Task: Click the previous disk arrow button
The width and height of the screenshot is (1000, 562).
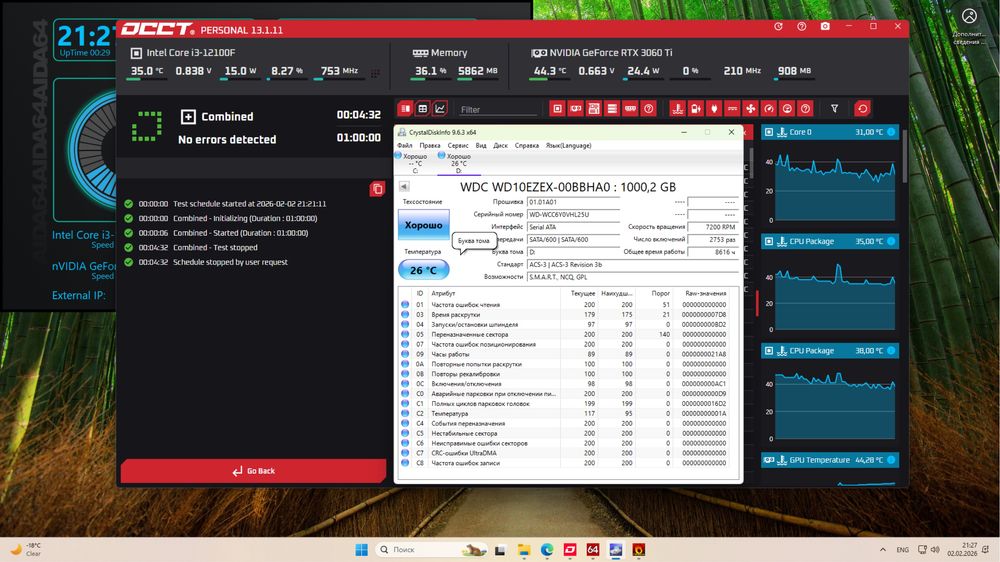Action: (x=404, y=187)
